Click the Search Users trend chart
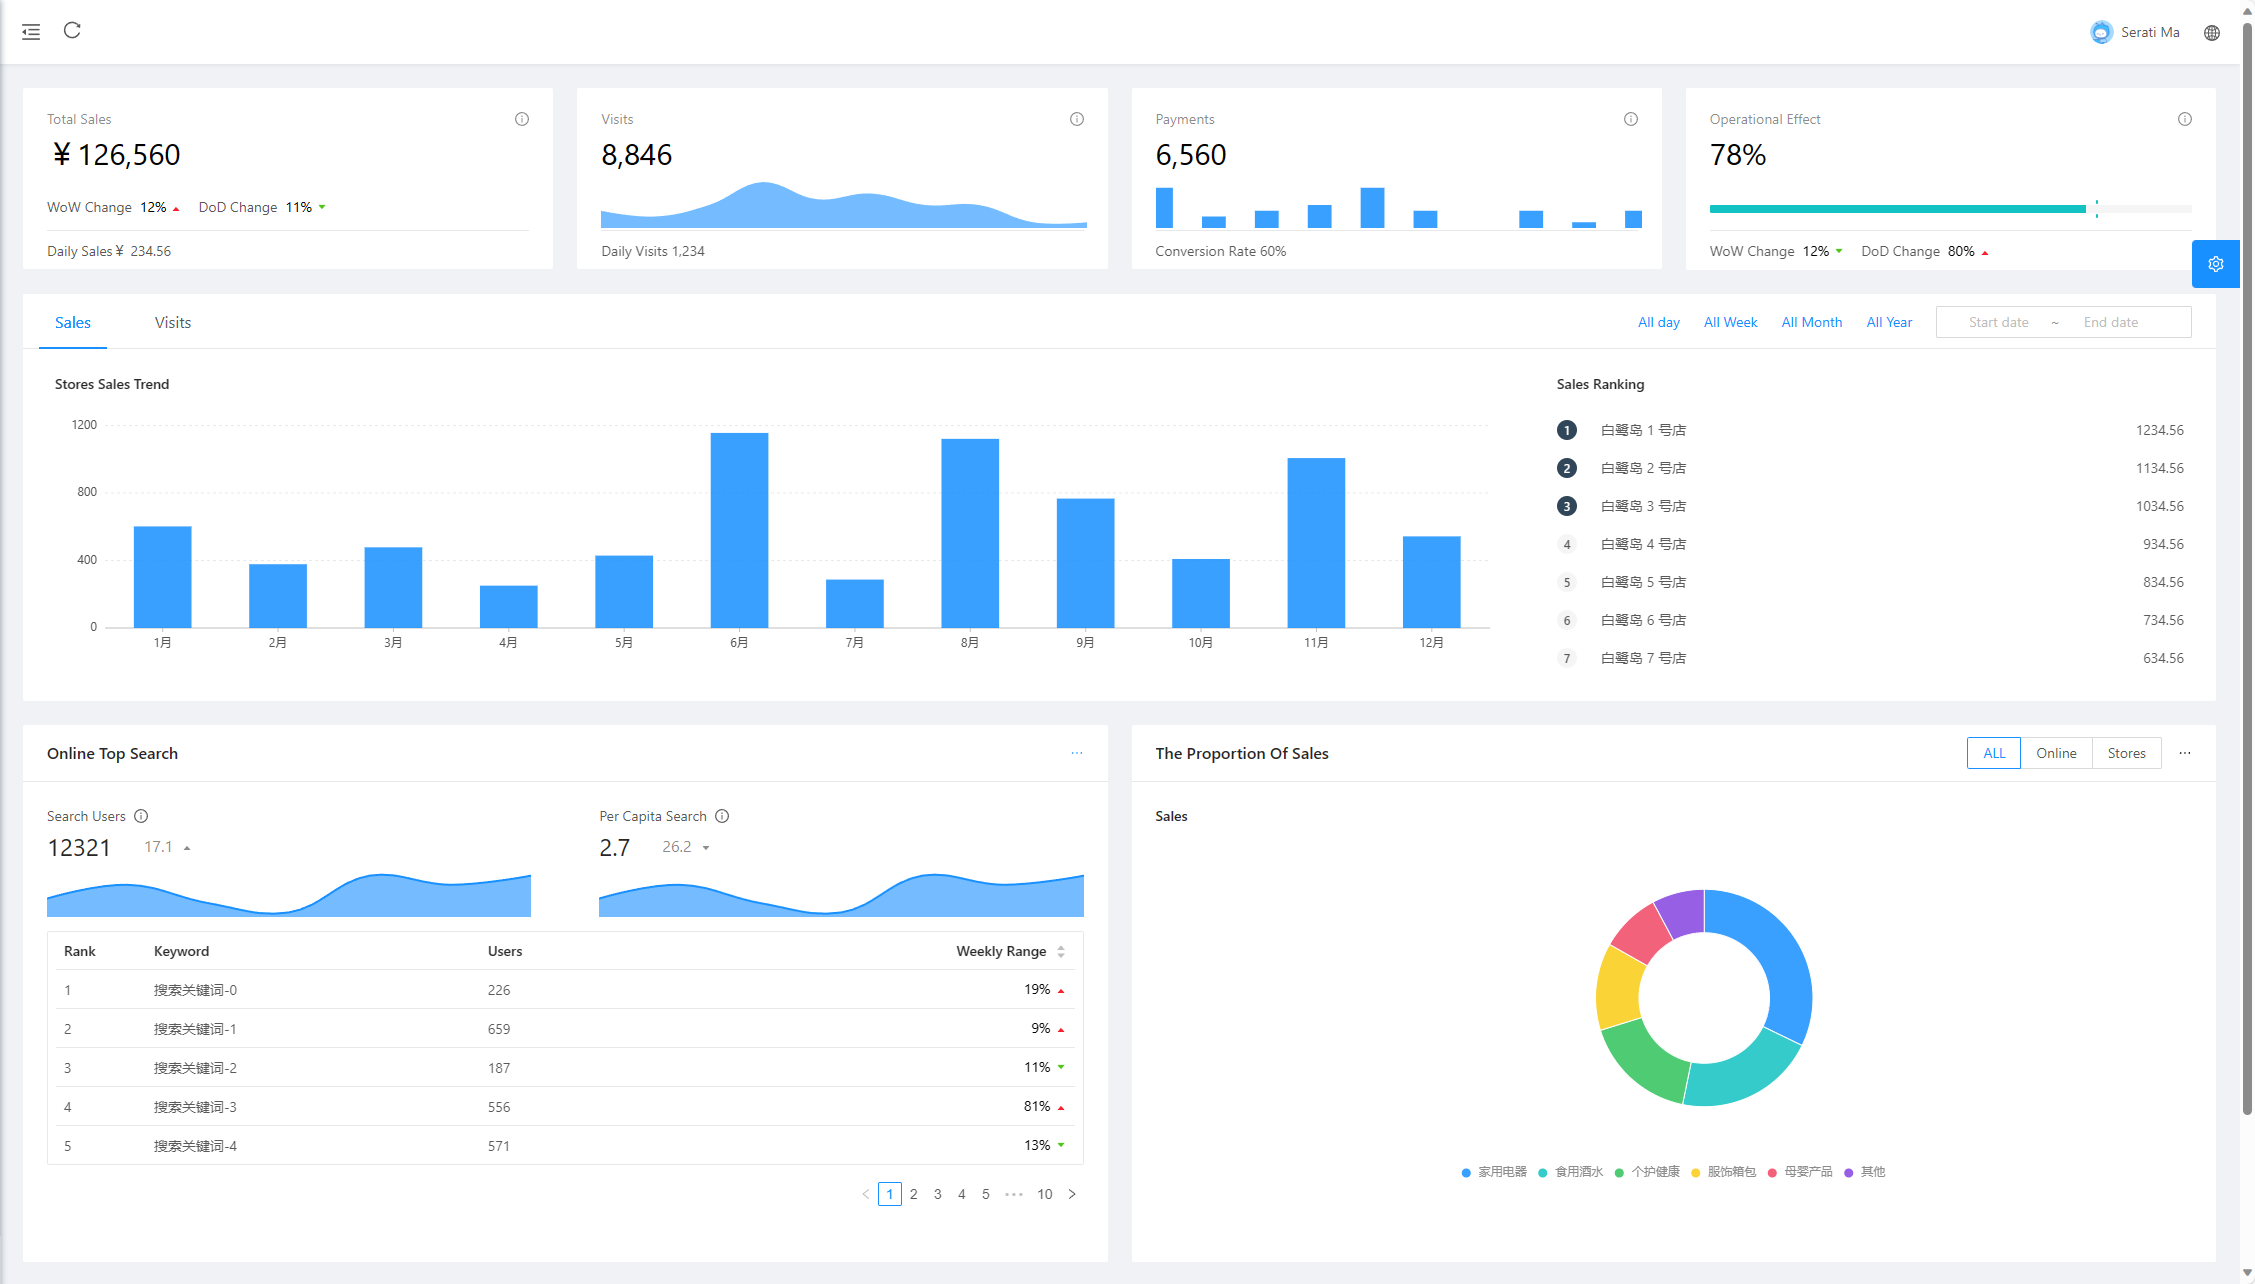 tap(289, 895)
